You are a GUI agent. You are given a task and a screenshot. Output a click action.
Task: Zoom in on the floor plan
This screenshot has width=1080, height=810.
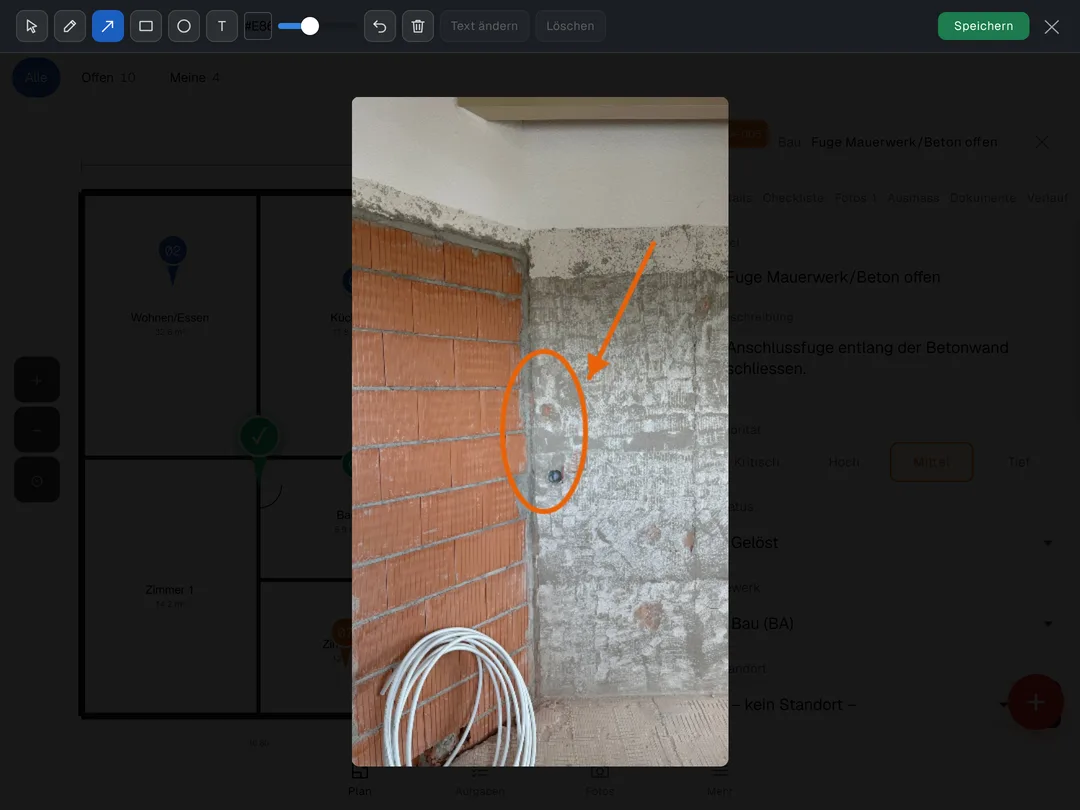click(37, 380)
